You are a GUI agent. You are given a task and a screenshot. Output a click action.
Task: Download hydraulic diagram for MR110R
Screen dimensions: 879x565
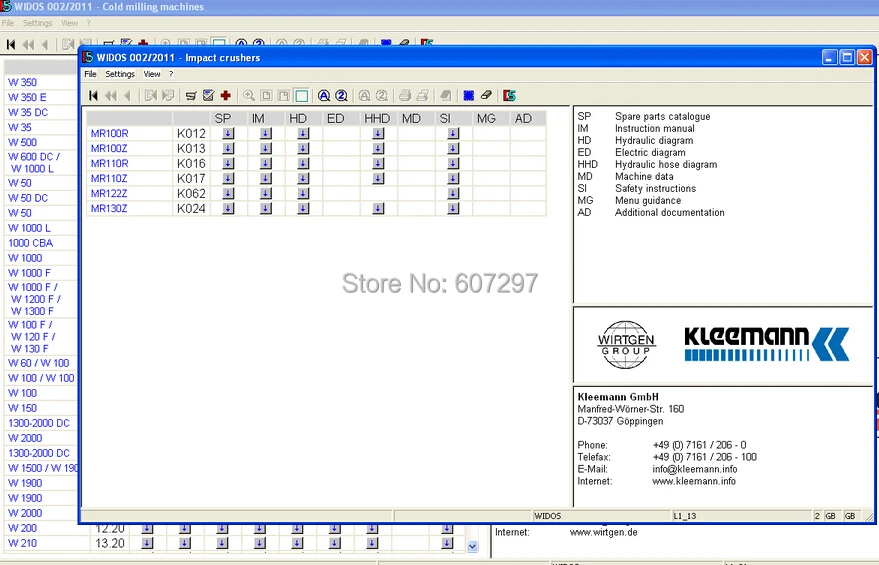(303, 164)
